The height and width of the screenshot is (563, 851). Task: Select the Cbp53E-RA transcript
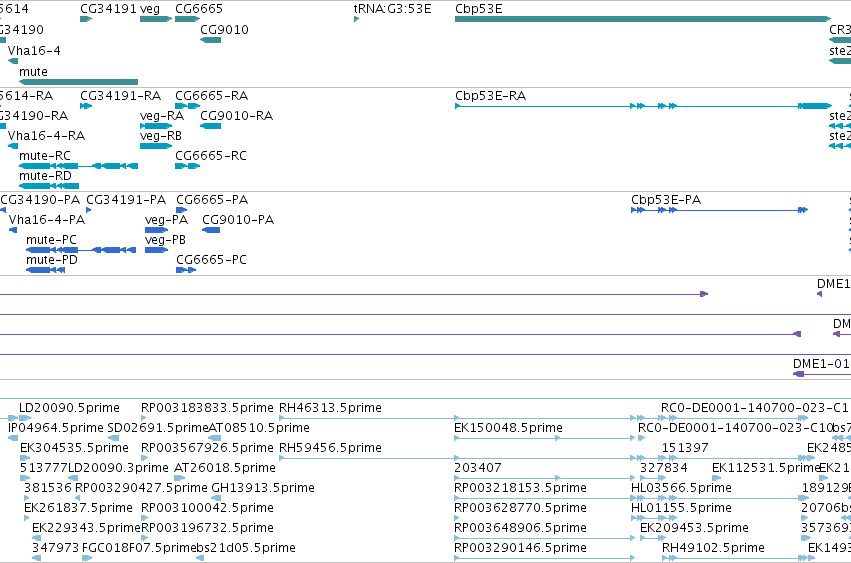[643, 106]
